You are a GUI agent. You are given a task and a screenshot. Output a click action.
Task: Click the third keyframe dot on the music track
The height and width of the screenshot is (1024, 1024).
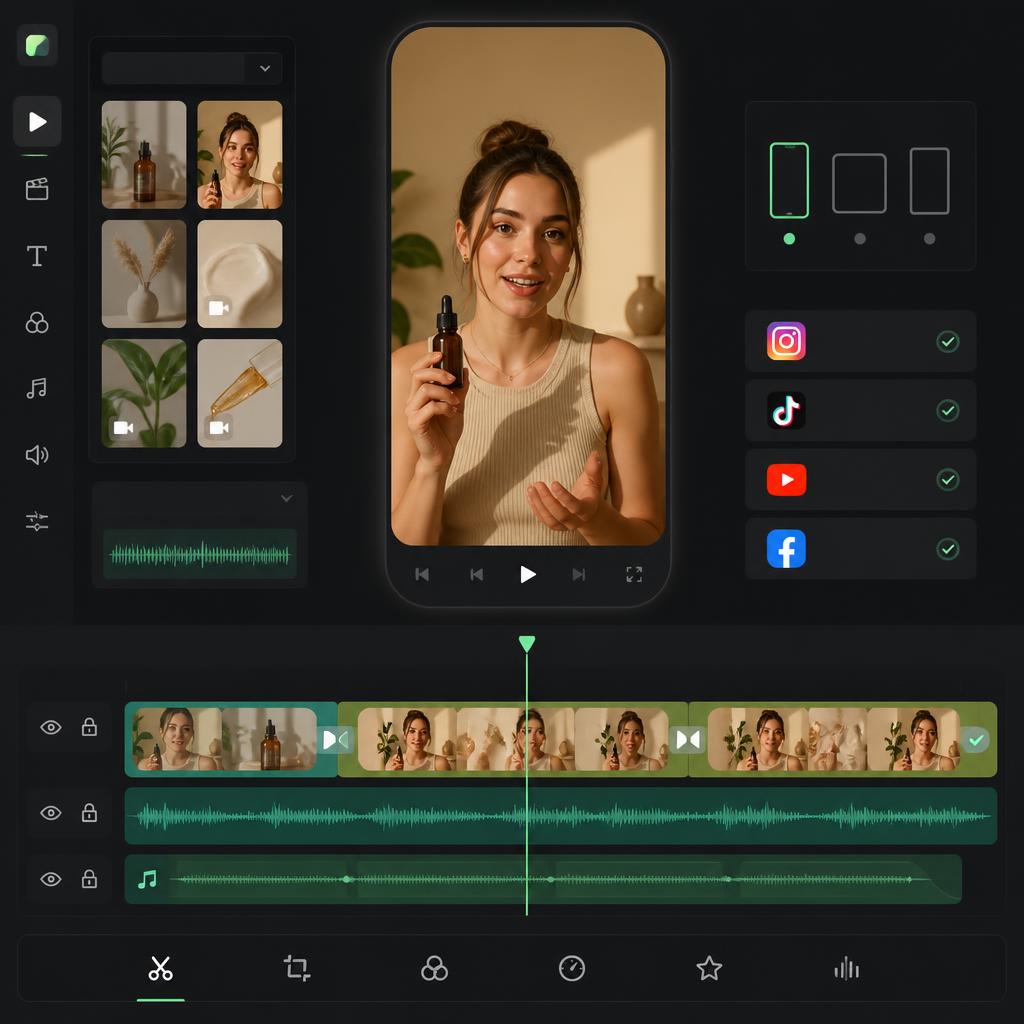pos(727,879)
